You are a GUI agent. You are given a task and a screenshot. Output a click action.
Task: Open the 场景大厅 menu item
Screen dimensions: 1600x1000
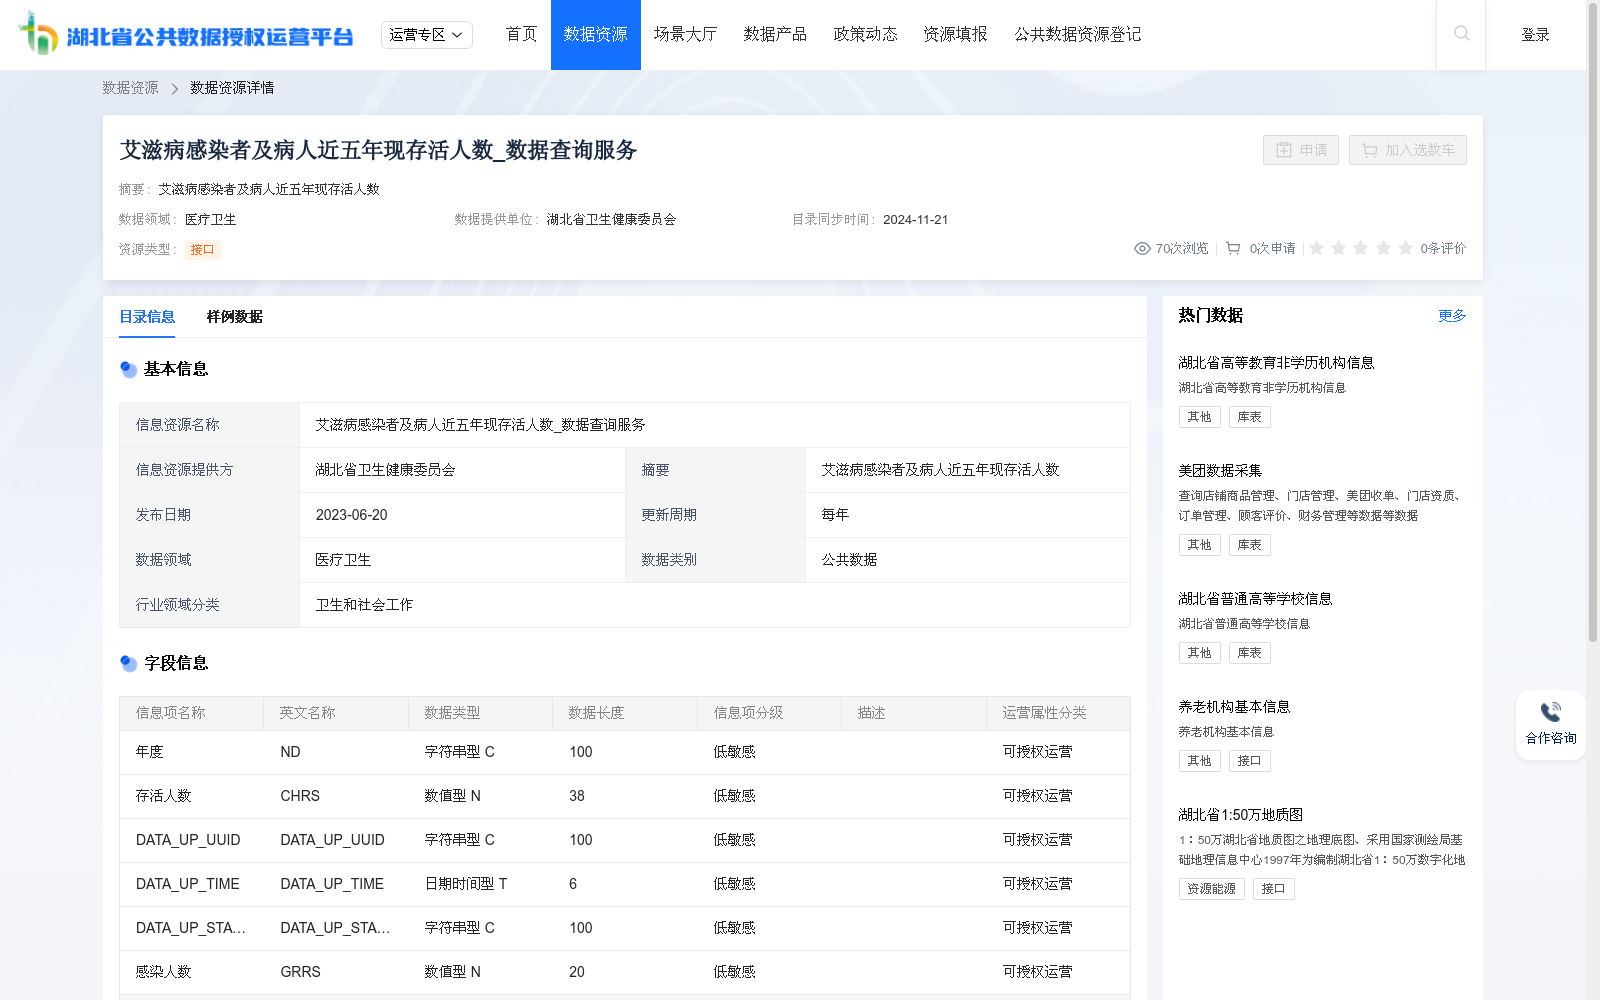(684, 34)
